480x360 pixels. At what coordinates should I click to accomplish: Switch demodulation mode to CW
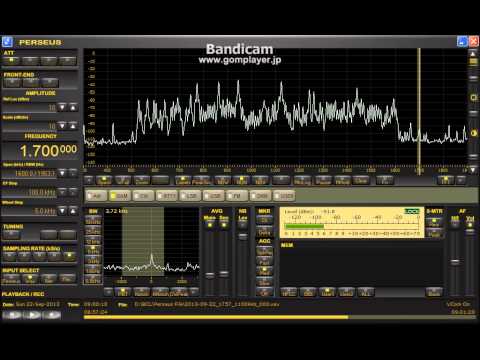click(143, 196)
